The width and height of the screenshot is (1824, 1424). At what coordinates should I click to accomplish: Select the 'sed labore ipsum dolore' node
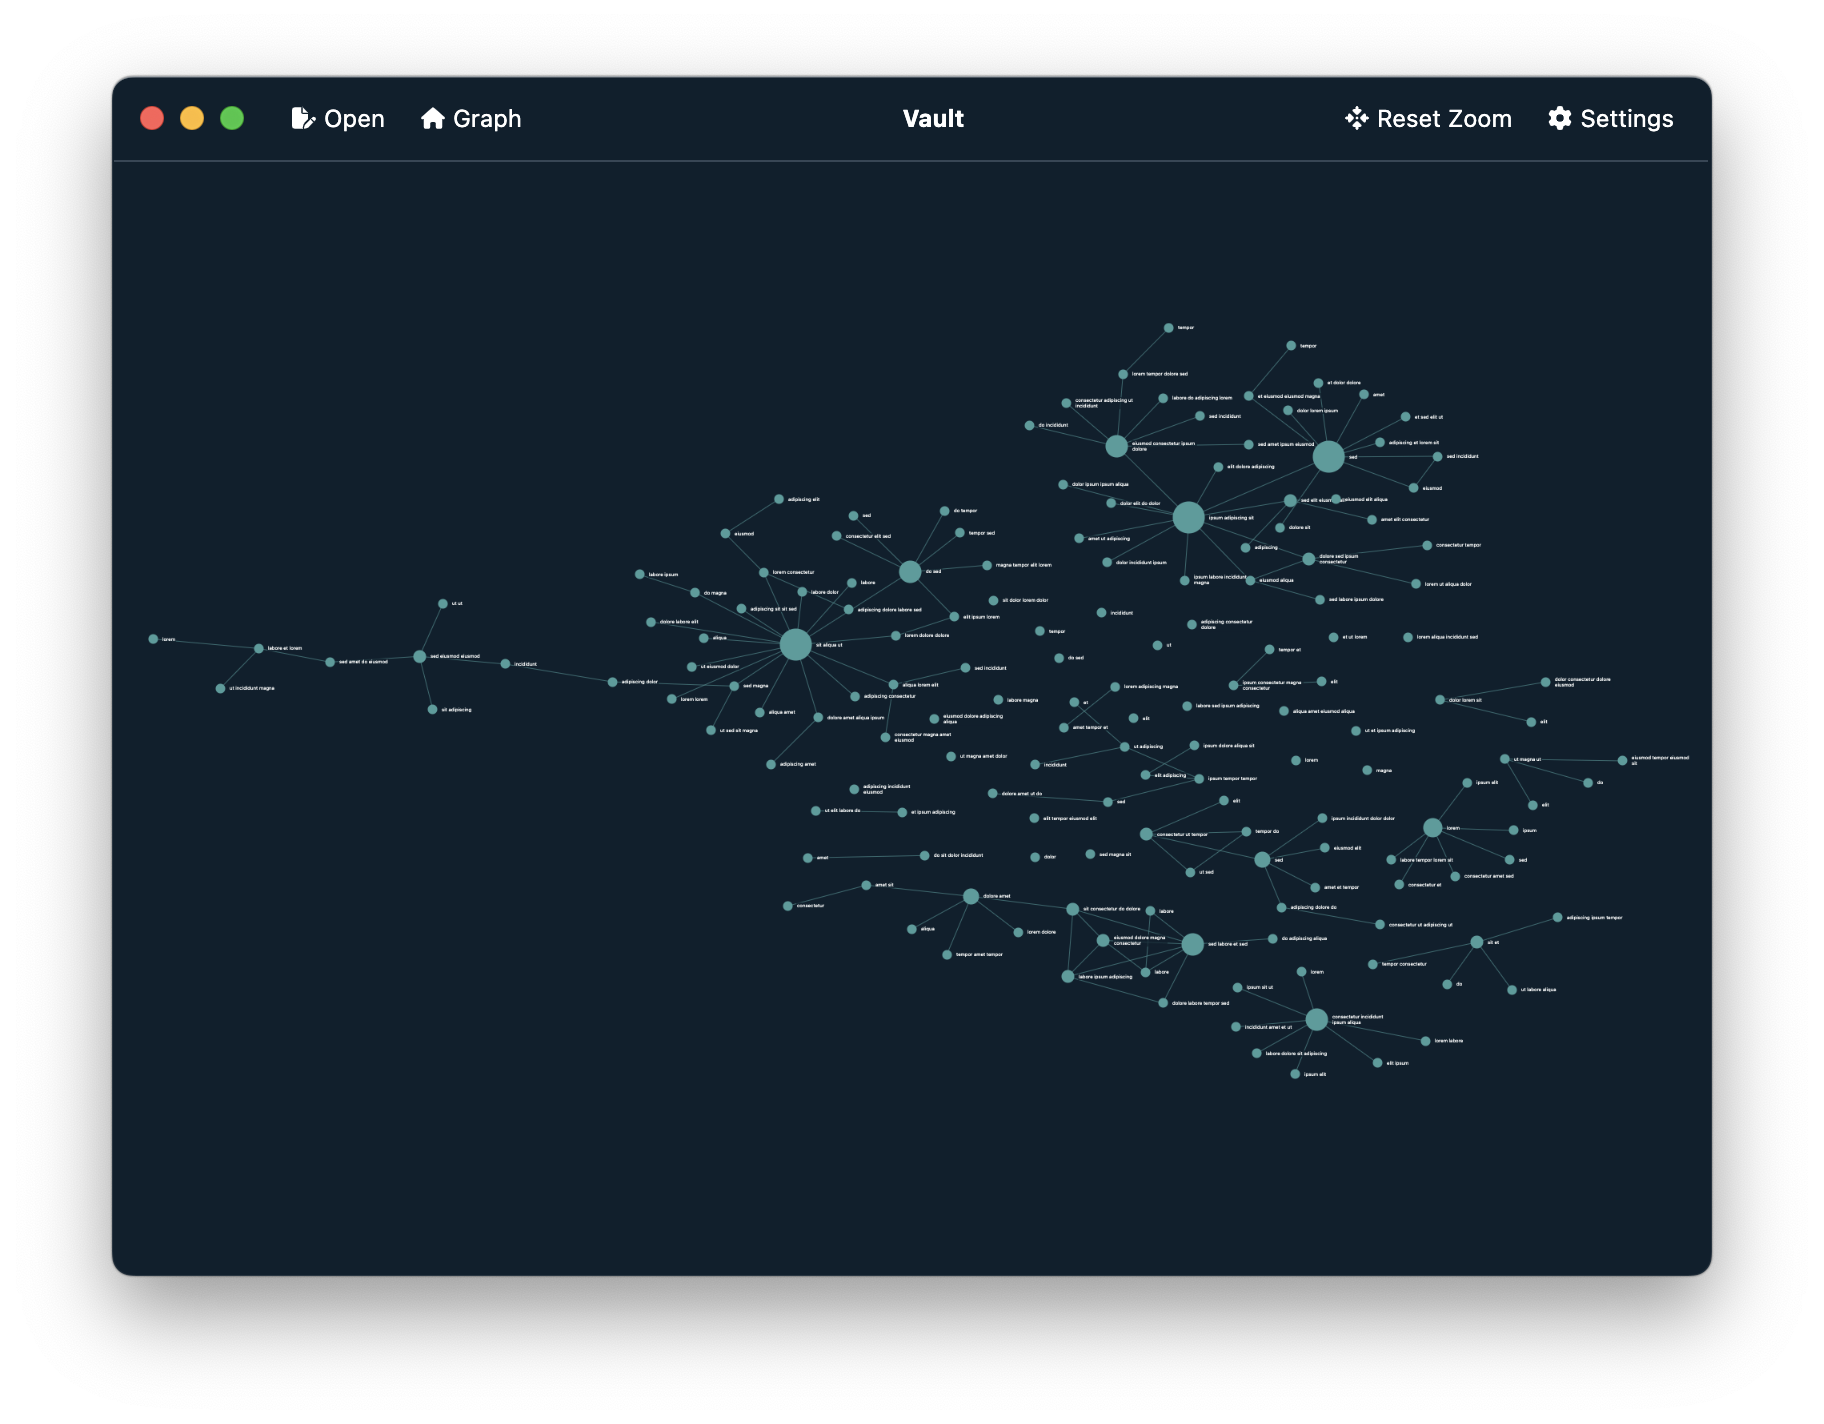[1320, 600]
